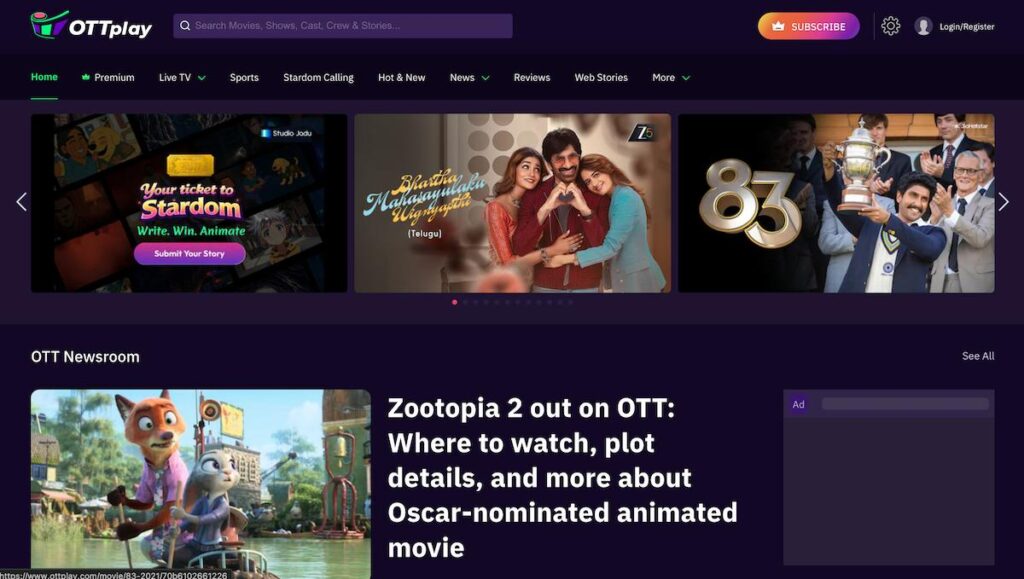Switch to Hot & New tab
This screenshot has width=1024, height=579.
402,78
